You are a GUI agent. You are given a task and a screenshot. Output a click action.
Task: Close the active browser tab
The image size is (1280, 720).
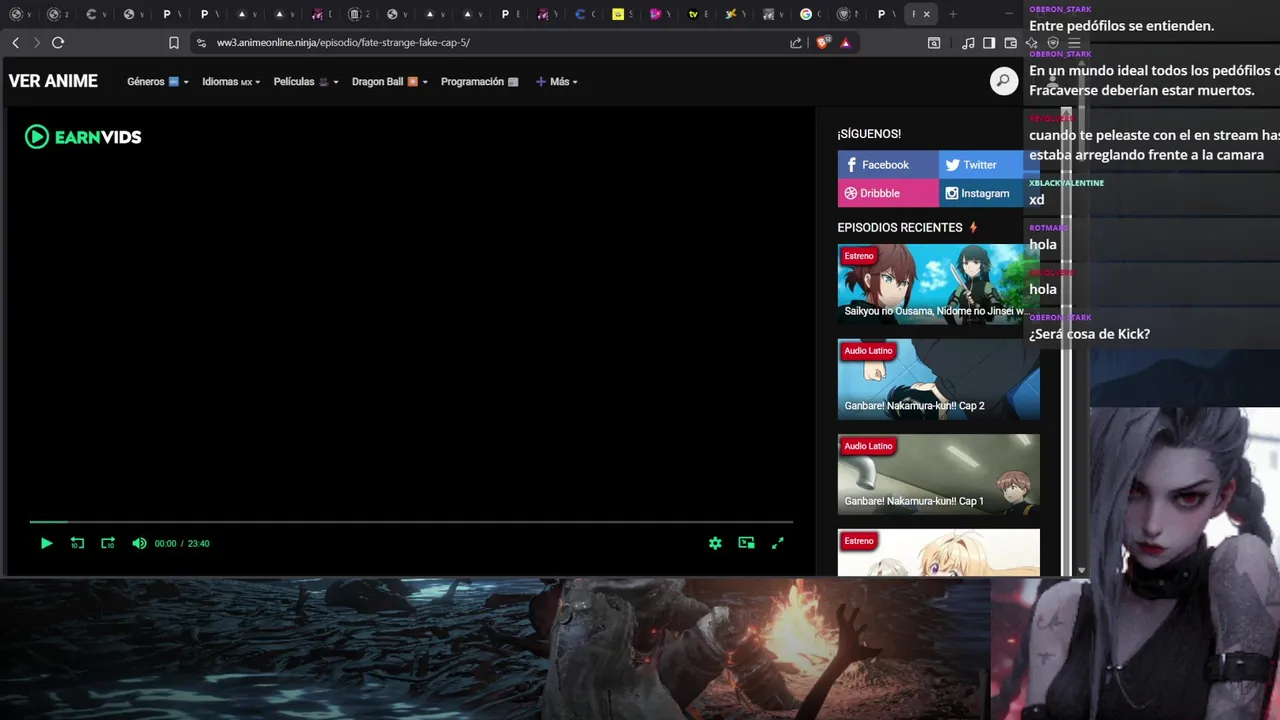pos(926,14)
